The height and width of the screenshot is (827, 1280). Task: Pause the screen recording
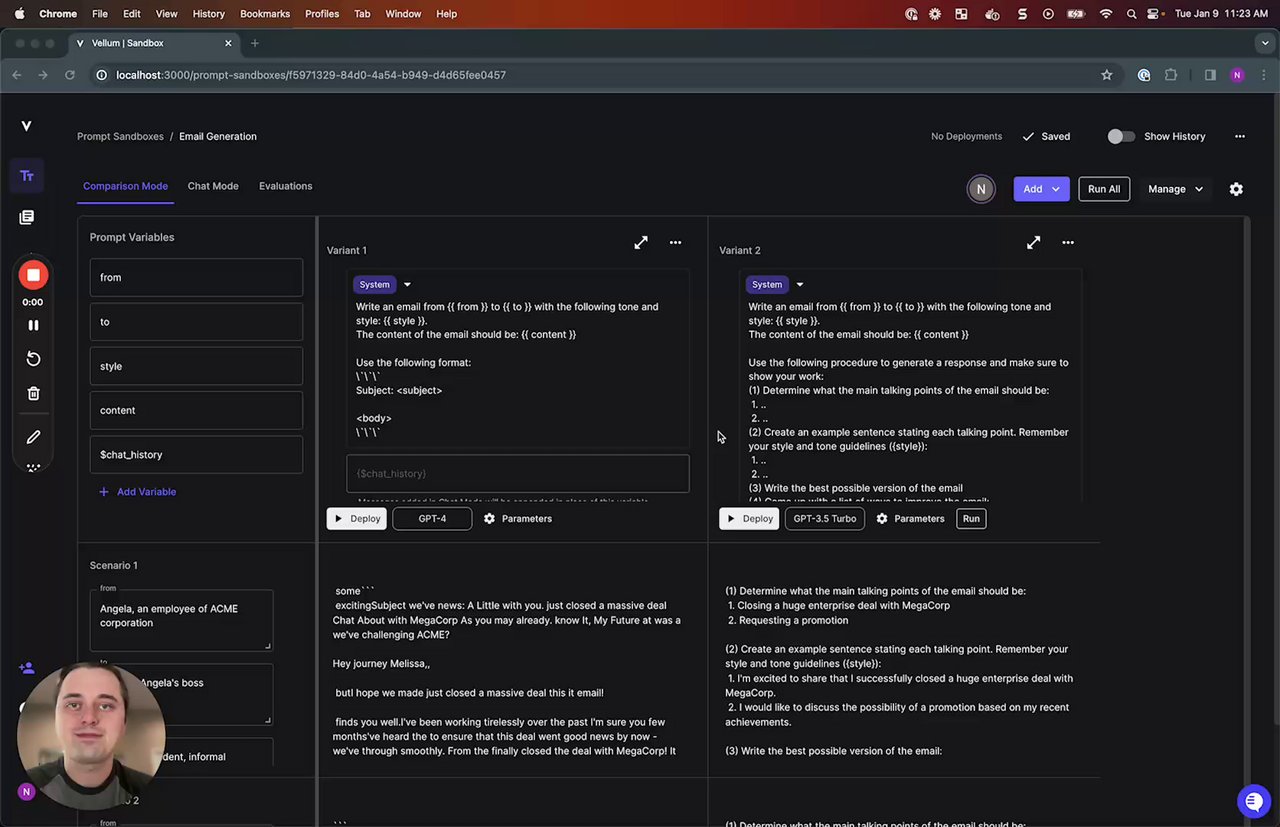point(33,325)
